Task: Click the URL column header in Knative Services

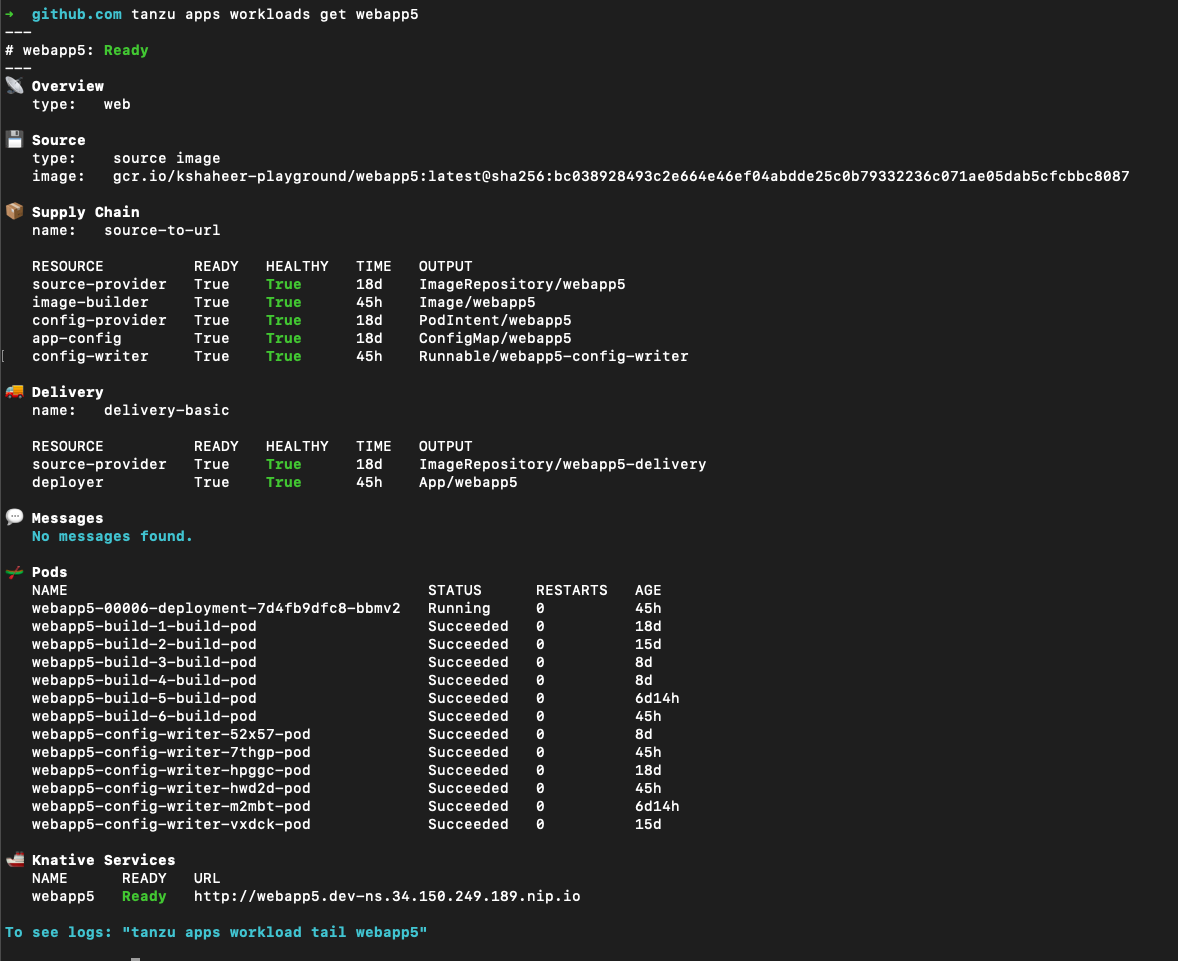Action: 207,878
